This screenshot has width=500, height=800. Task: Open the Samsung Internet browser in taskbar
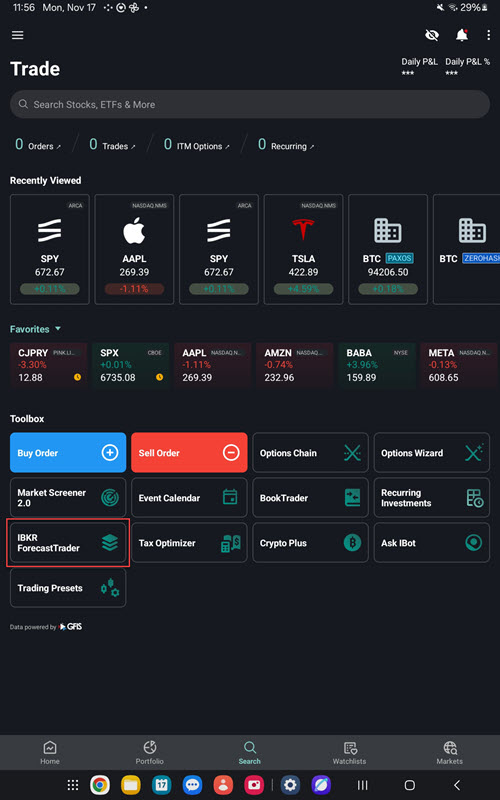(321, 785)
